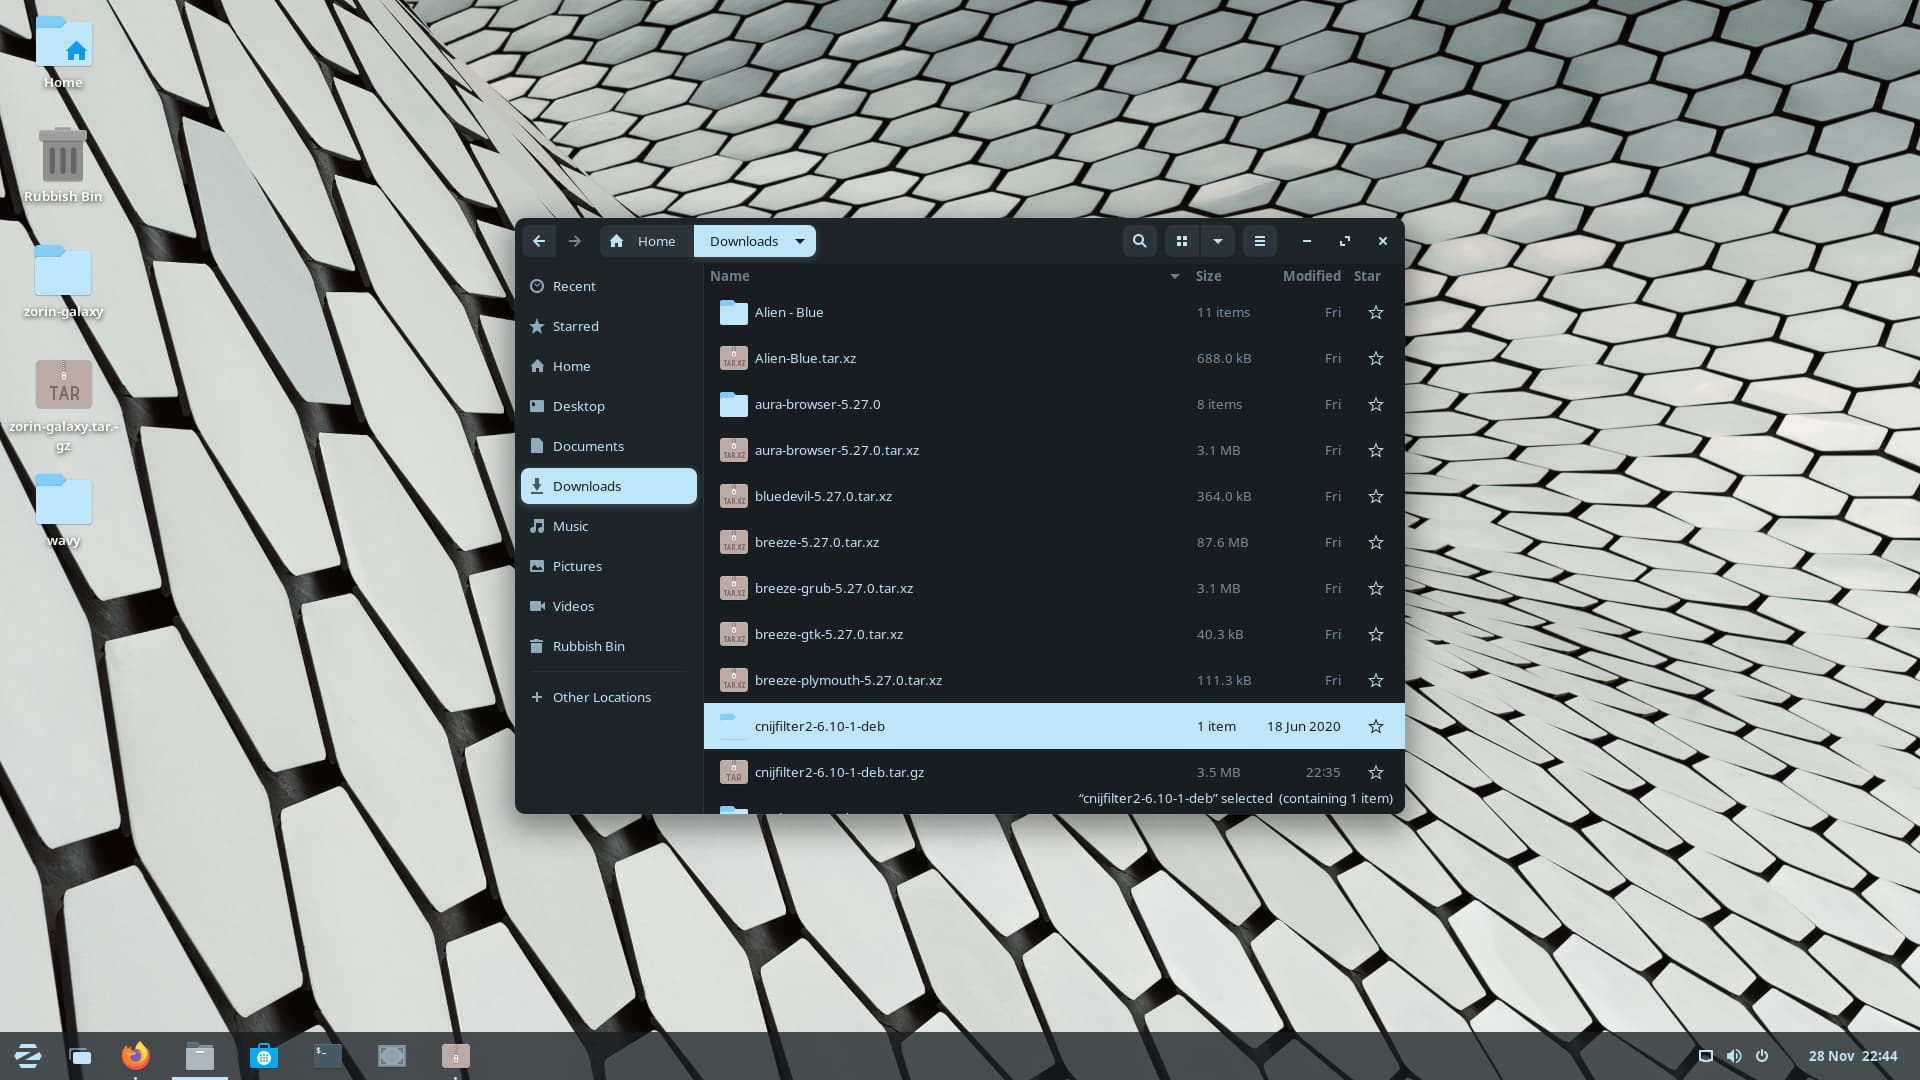Open the hamburger menu icon
The height and width of the screenshot is (1080, 1920).
[x=1259, y=241]
